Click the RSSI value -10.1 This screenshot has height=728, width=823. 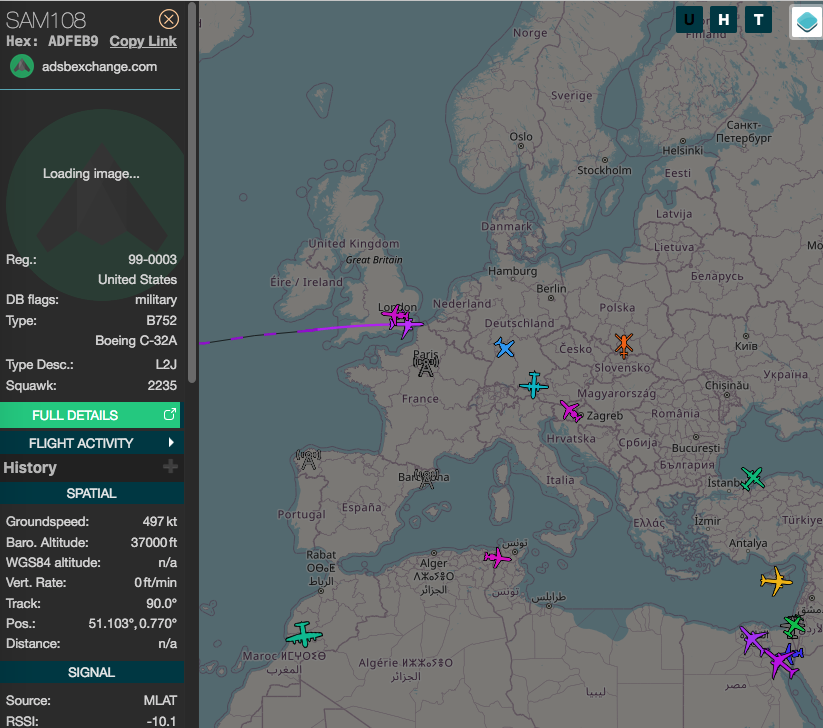coord(161,721)
